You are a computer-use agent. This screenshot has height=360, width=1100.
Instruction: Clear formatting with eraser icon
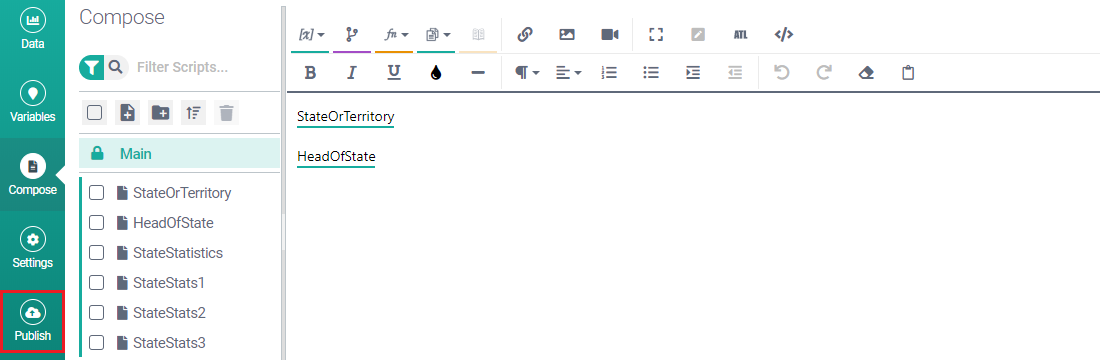(866, 73)
